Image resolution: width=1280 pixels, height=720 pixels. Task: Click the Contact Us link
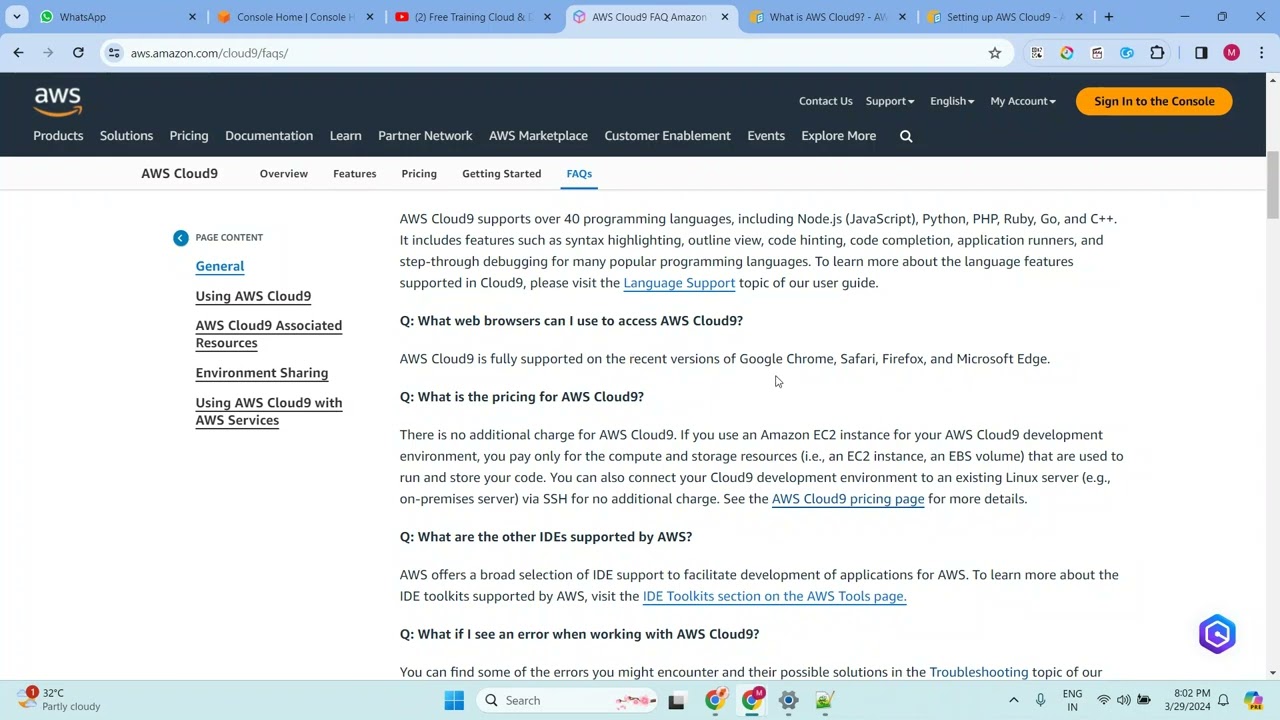(x=826, y=101)
